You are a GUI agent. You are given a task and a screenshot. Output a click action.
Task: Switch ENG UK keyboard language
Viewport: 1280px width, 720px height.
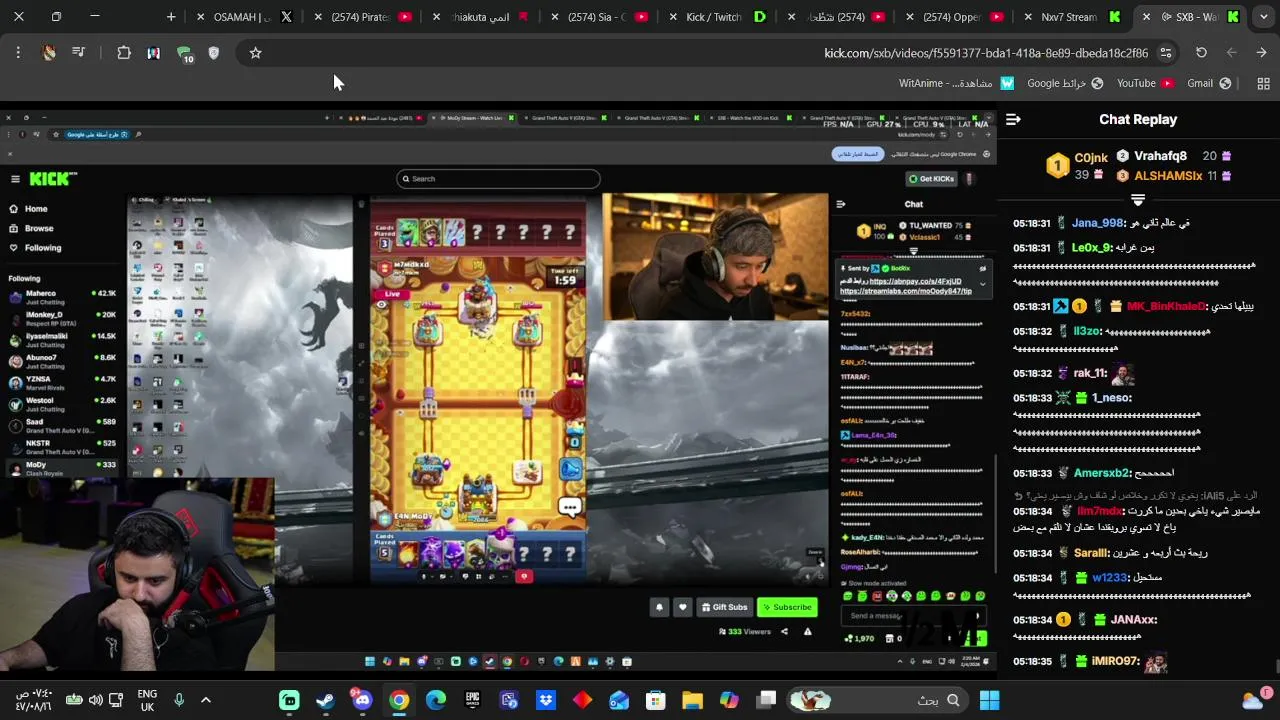(147, 700)
